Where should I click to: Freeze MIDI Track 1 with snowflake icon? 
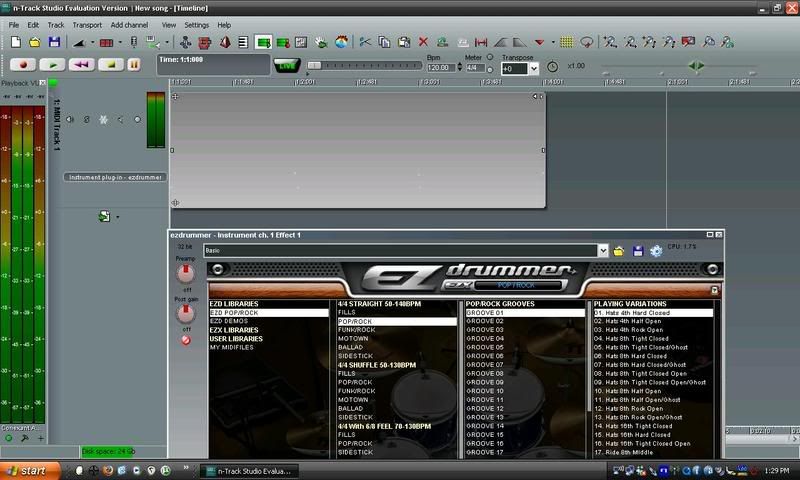(x=103, y=119)
